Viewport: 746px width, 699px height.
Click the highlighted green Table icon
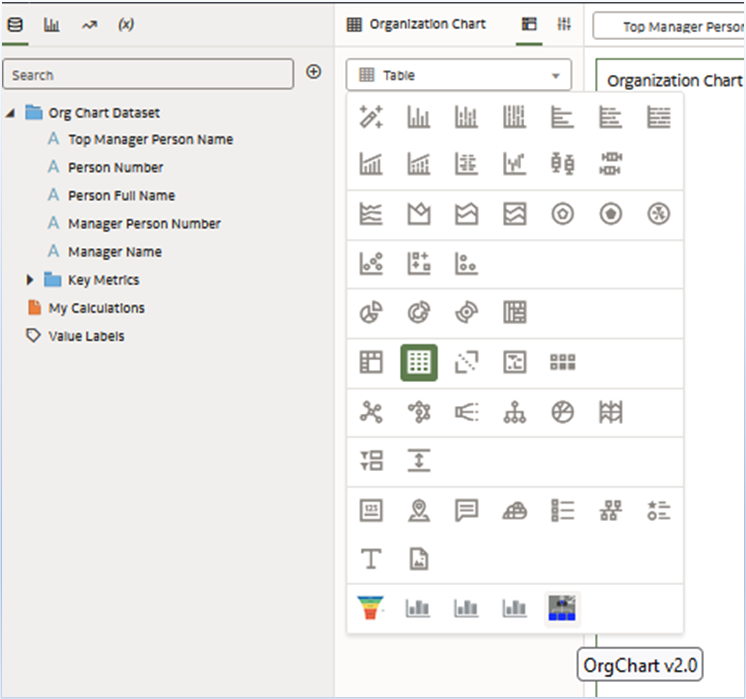click(419, 363)
